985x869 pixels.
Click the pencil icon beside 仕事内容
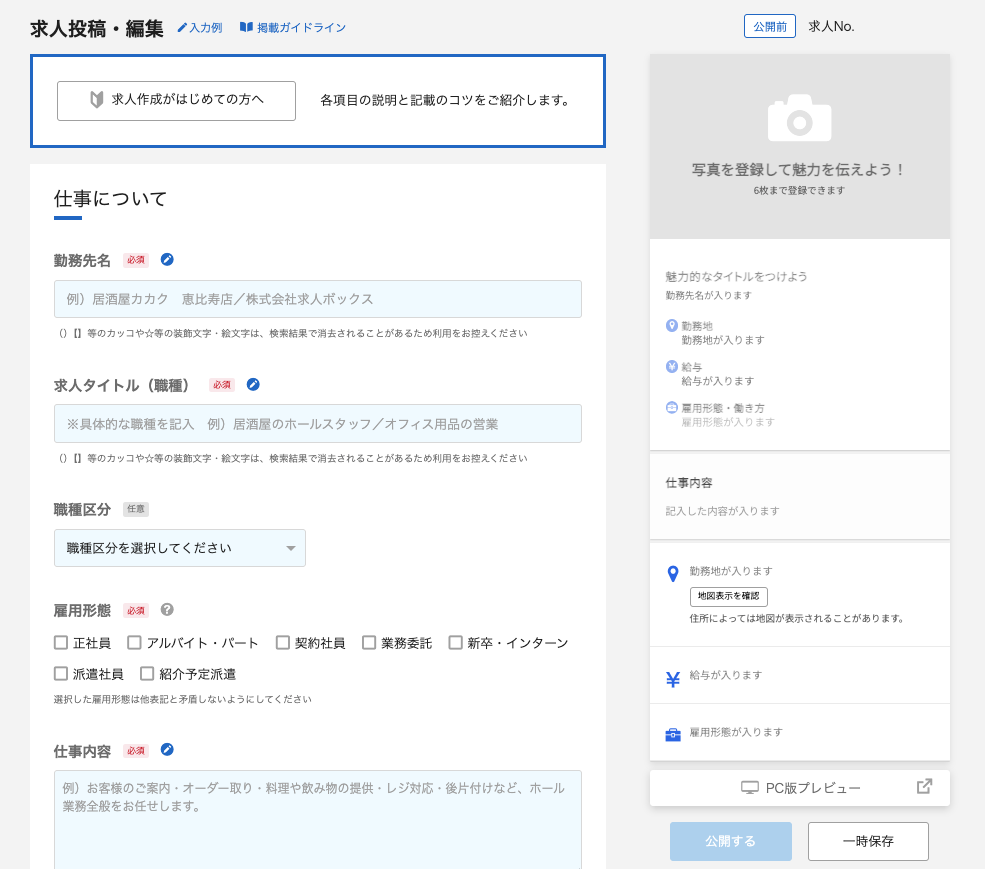[167, 750]
